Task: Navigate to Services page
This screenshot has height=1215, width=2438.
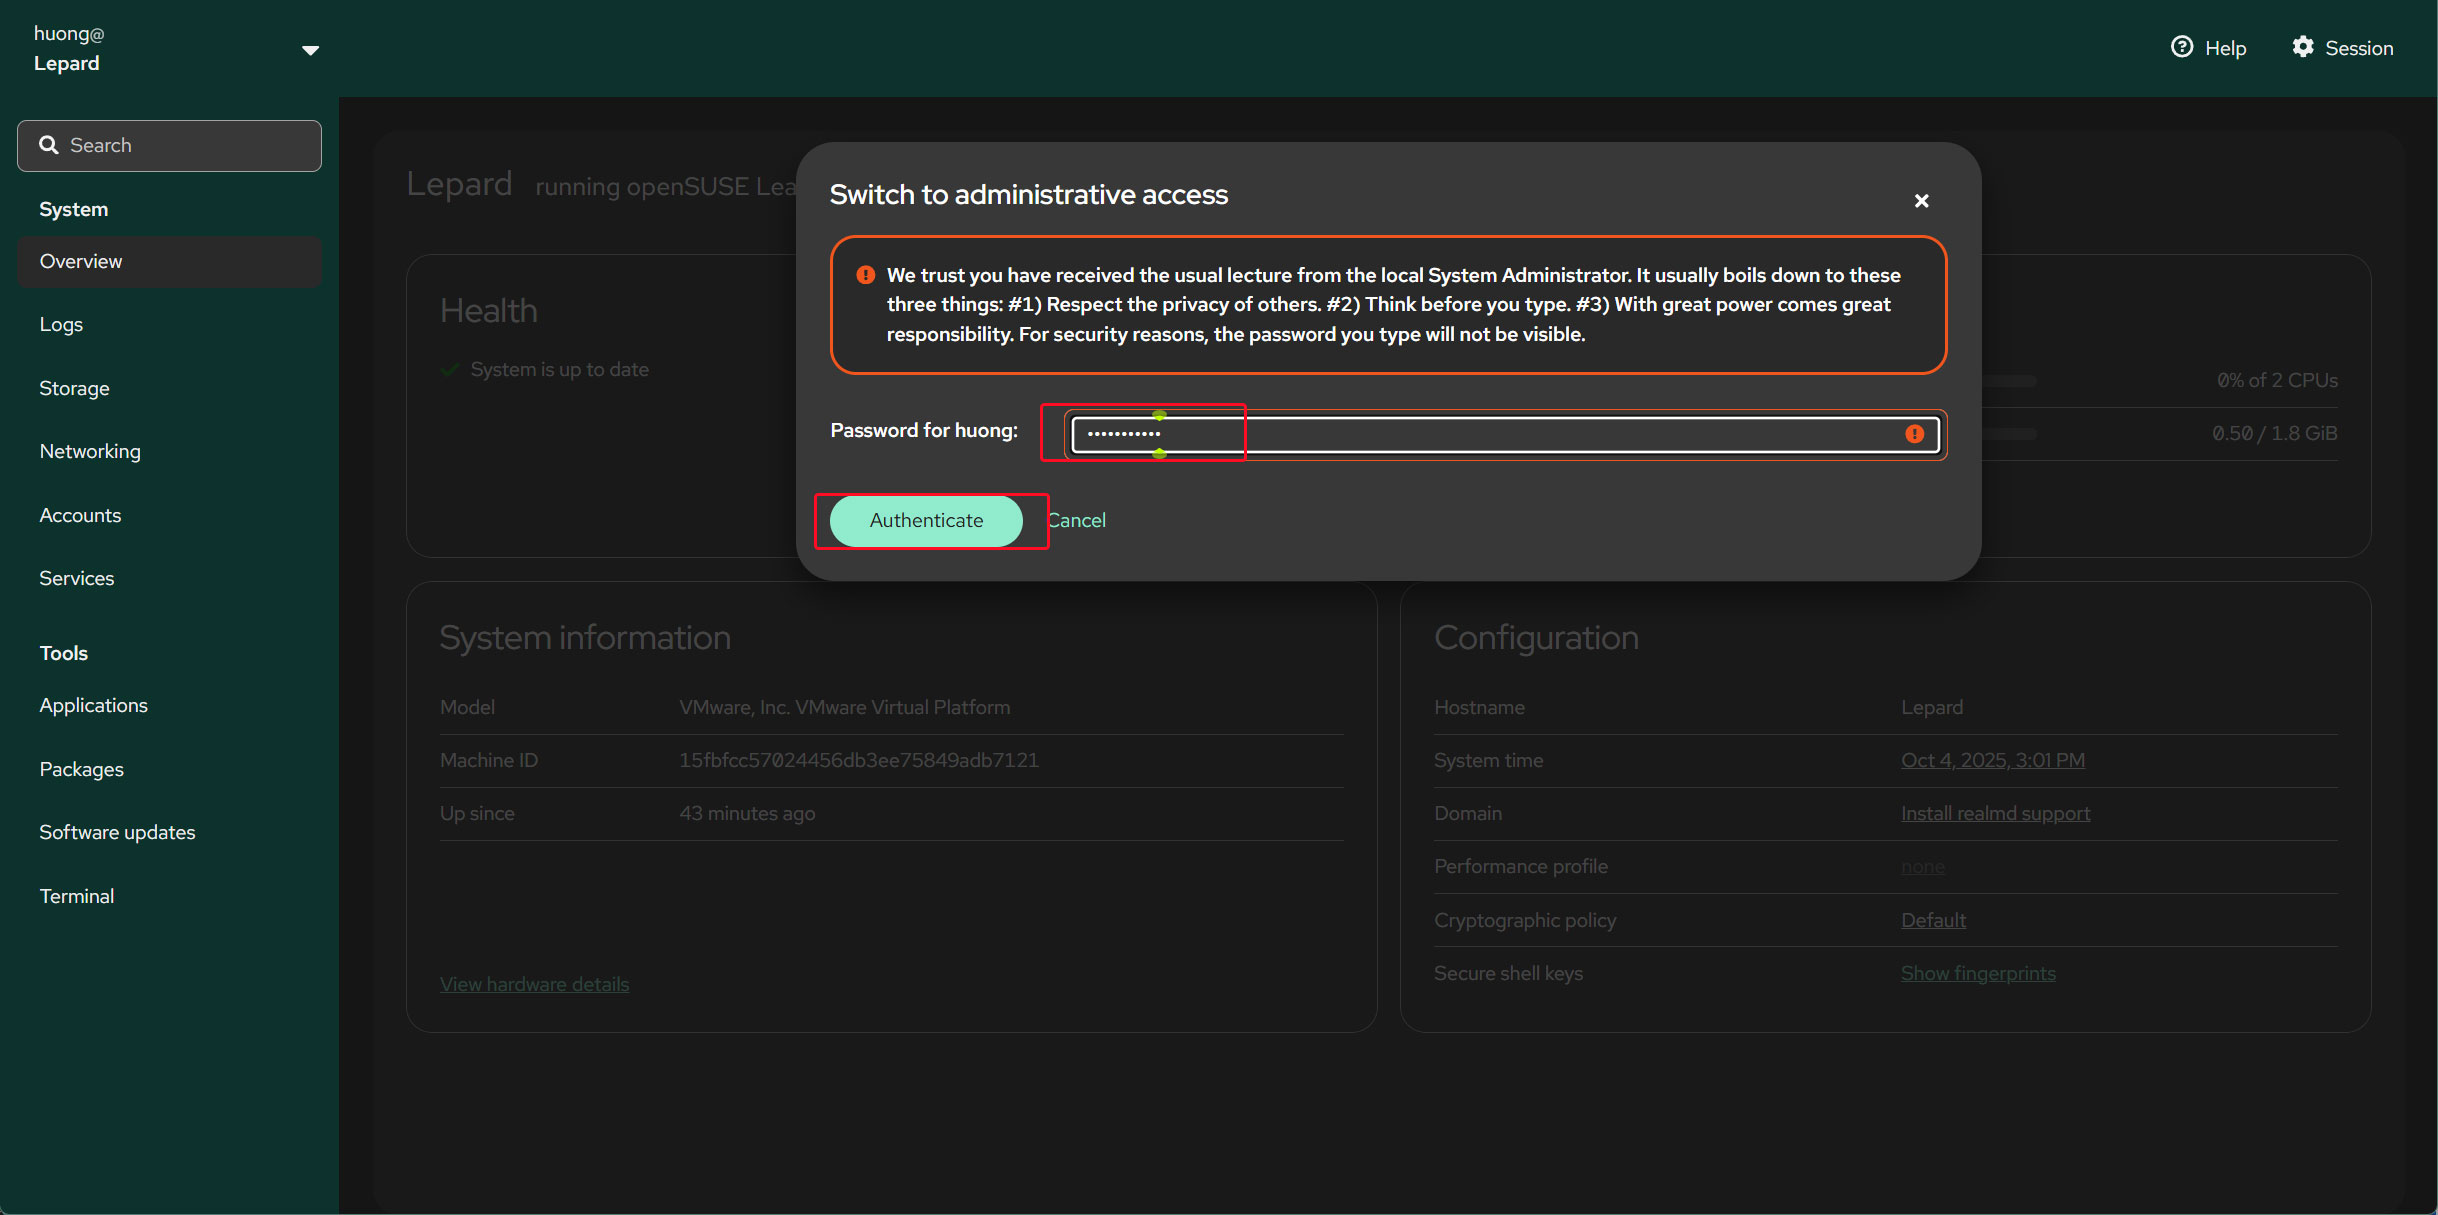Action: (x=76, y=578)
